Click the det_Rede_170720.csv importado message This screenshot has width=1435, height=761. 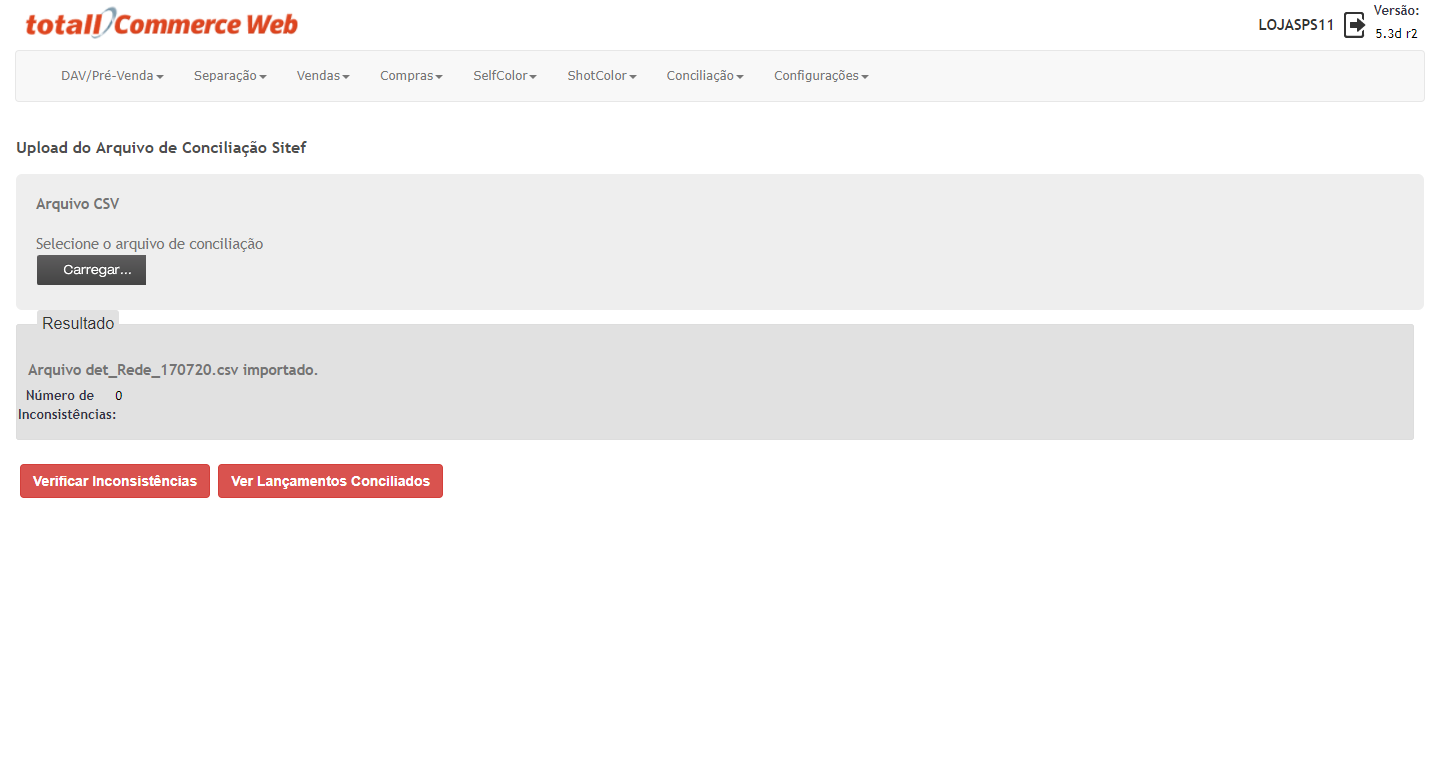coord(173,370)
